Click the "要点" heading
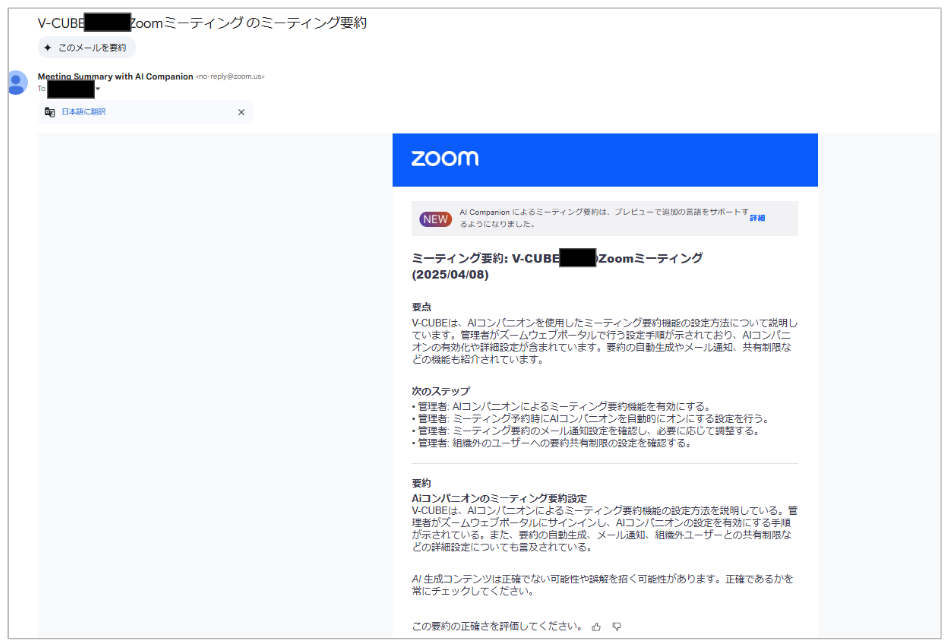951x643 pixels. point(422,307)
